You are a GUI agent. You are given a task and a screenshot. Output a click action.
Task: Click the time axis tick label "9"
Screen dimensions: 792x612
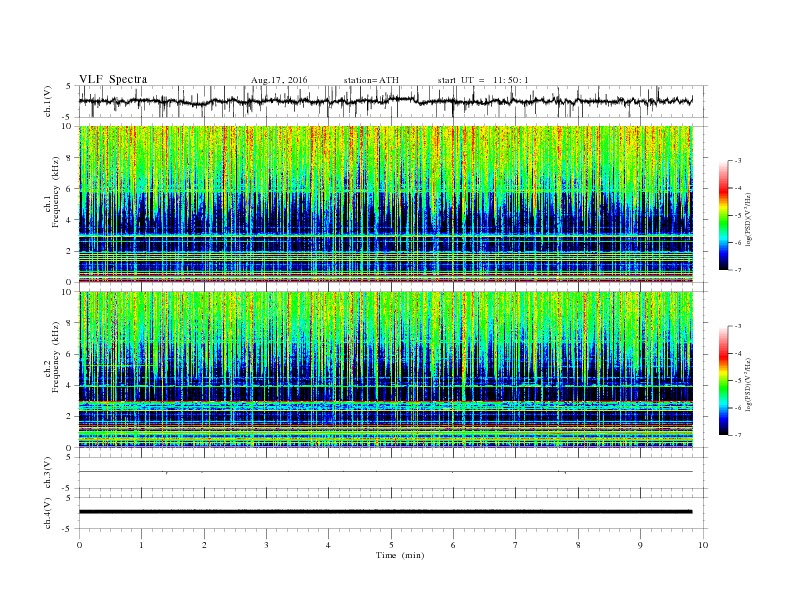640,545
